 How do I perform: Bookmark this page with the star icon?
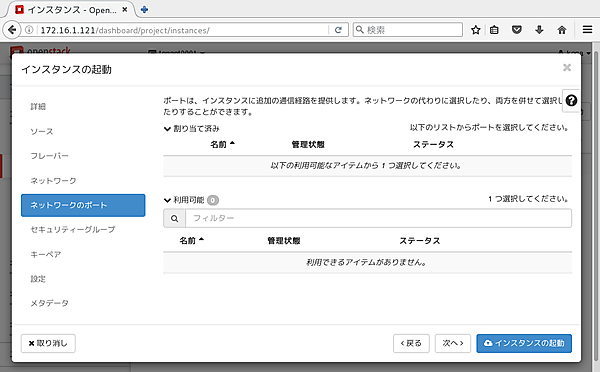coord(476,30)
